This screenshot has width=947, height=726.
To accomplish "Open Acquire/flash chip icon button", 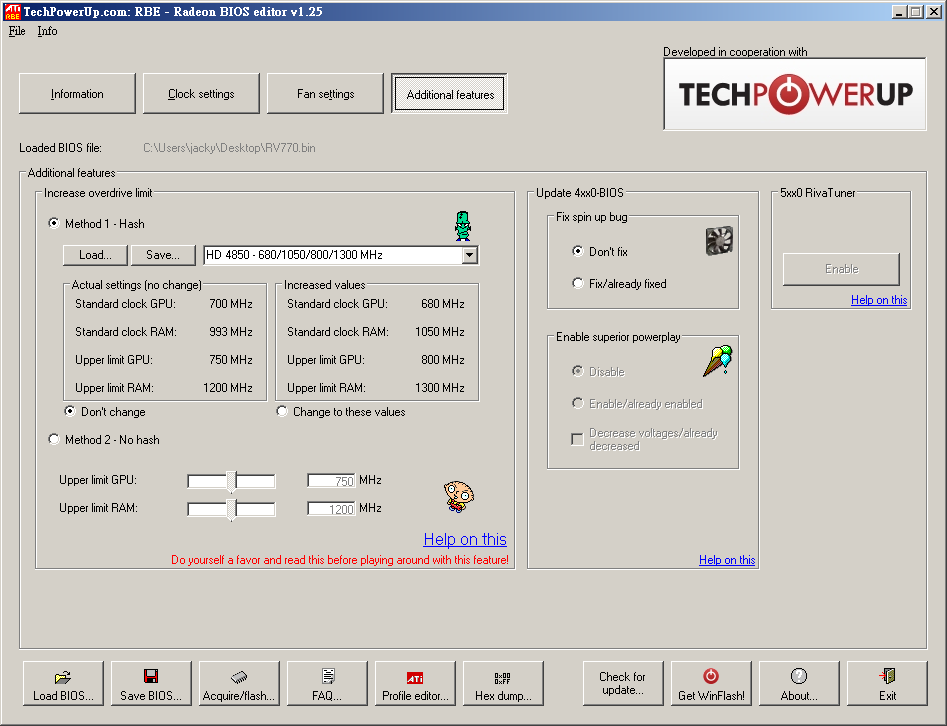I will tap(239, 683).
